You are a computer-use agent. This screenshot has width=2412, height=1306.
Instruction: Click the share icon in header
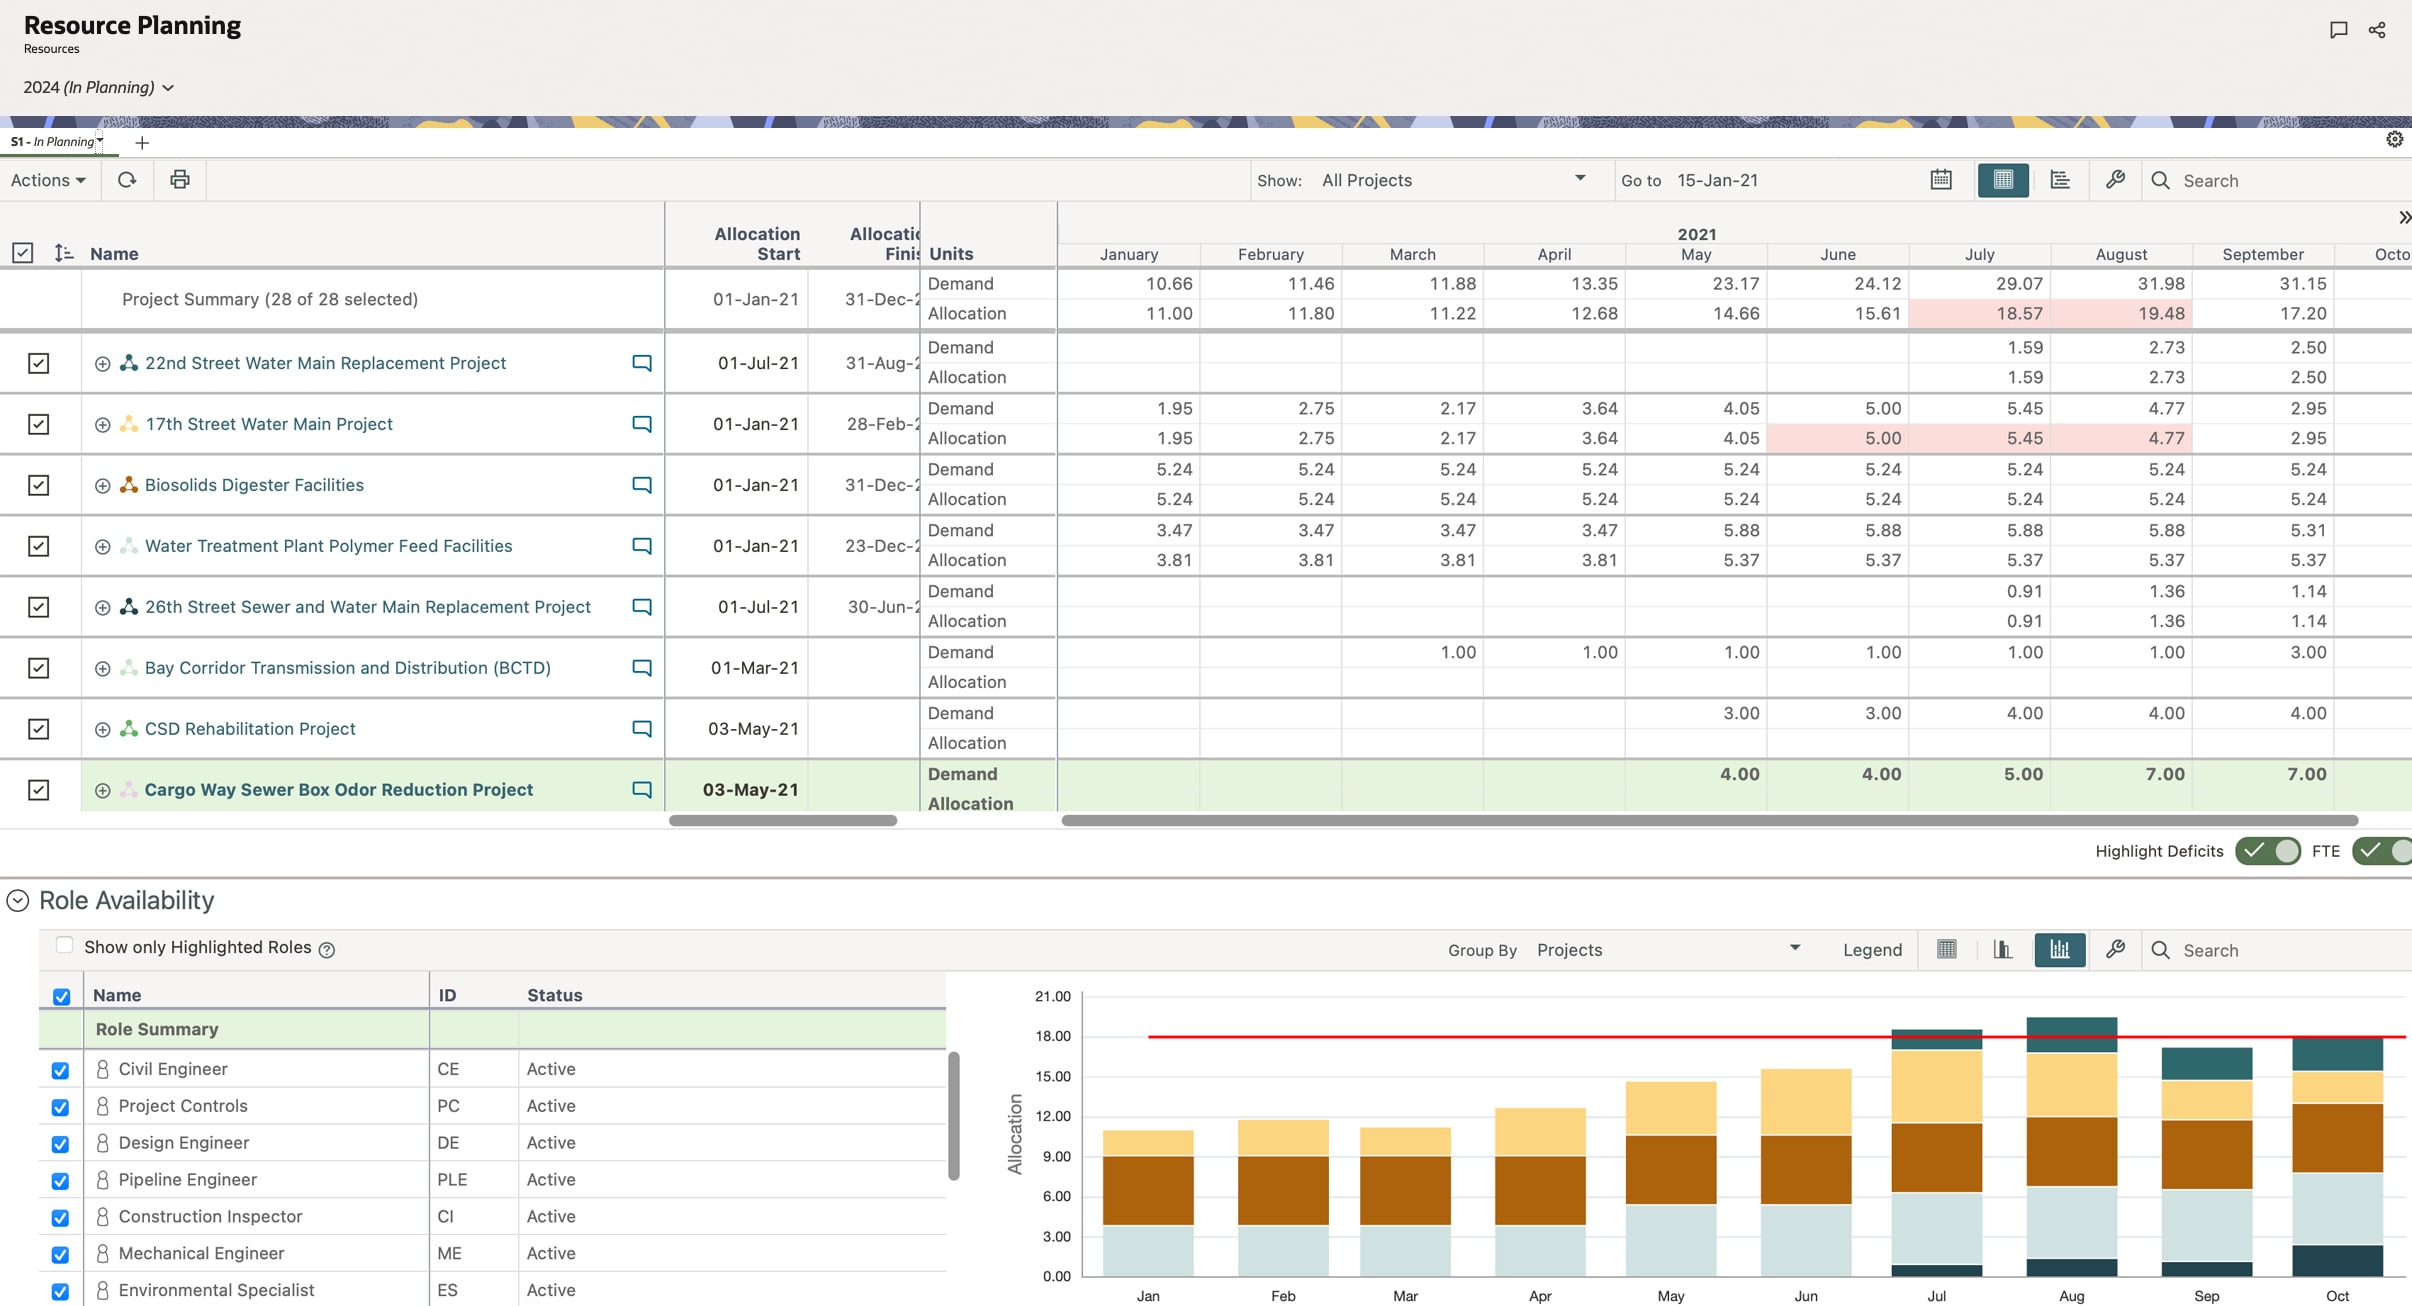click(2377, 30)
